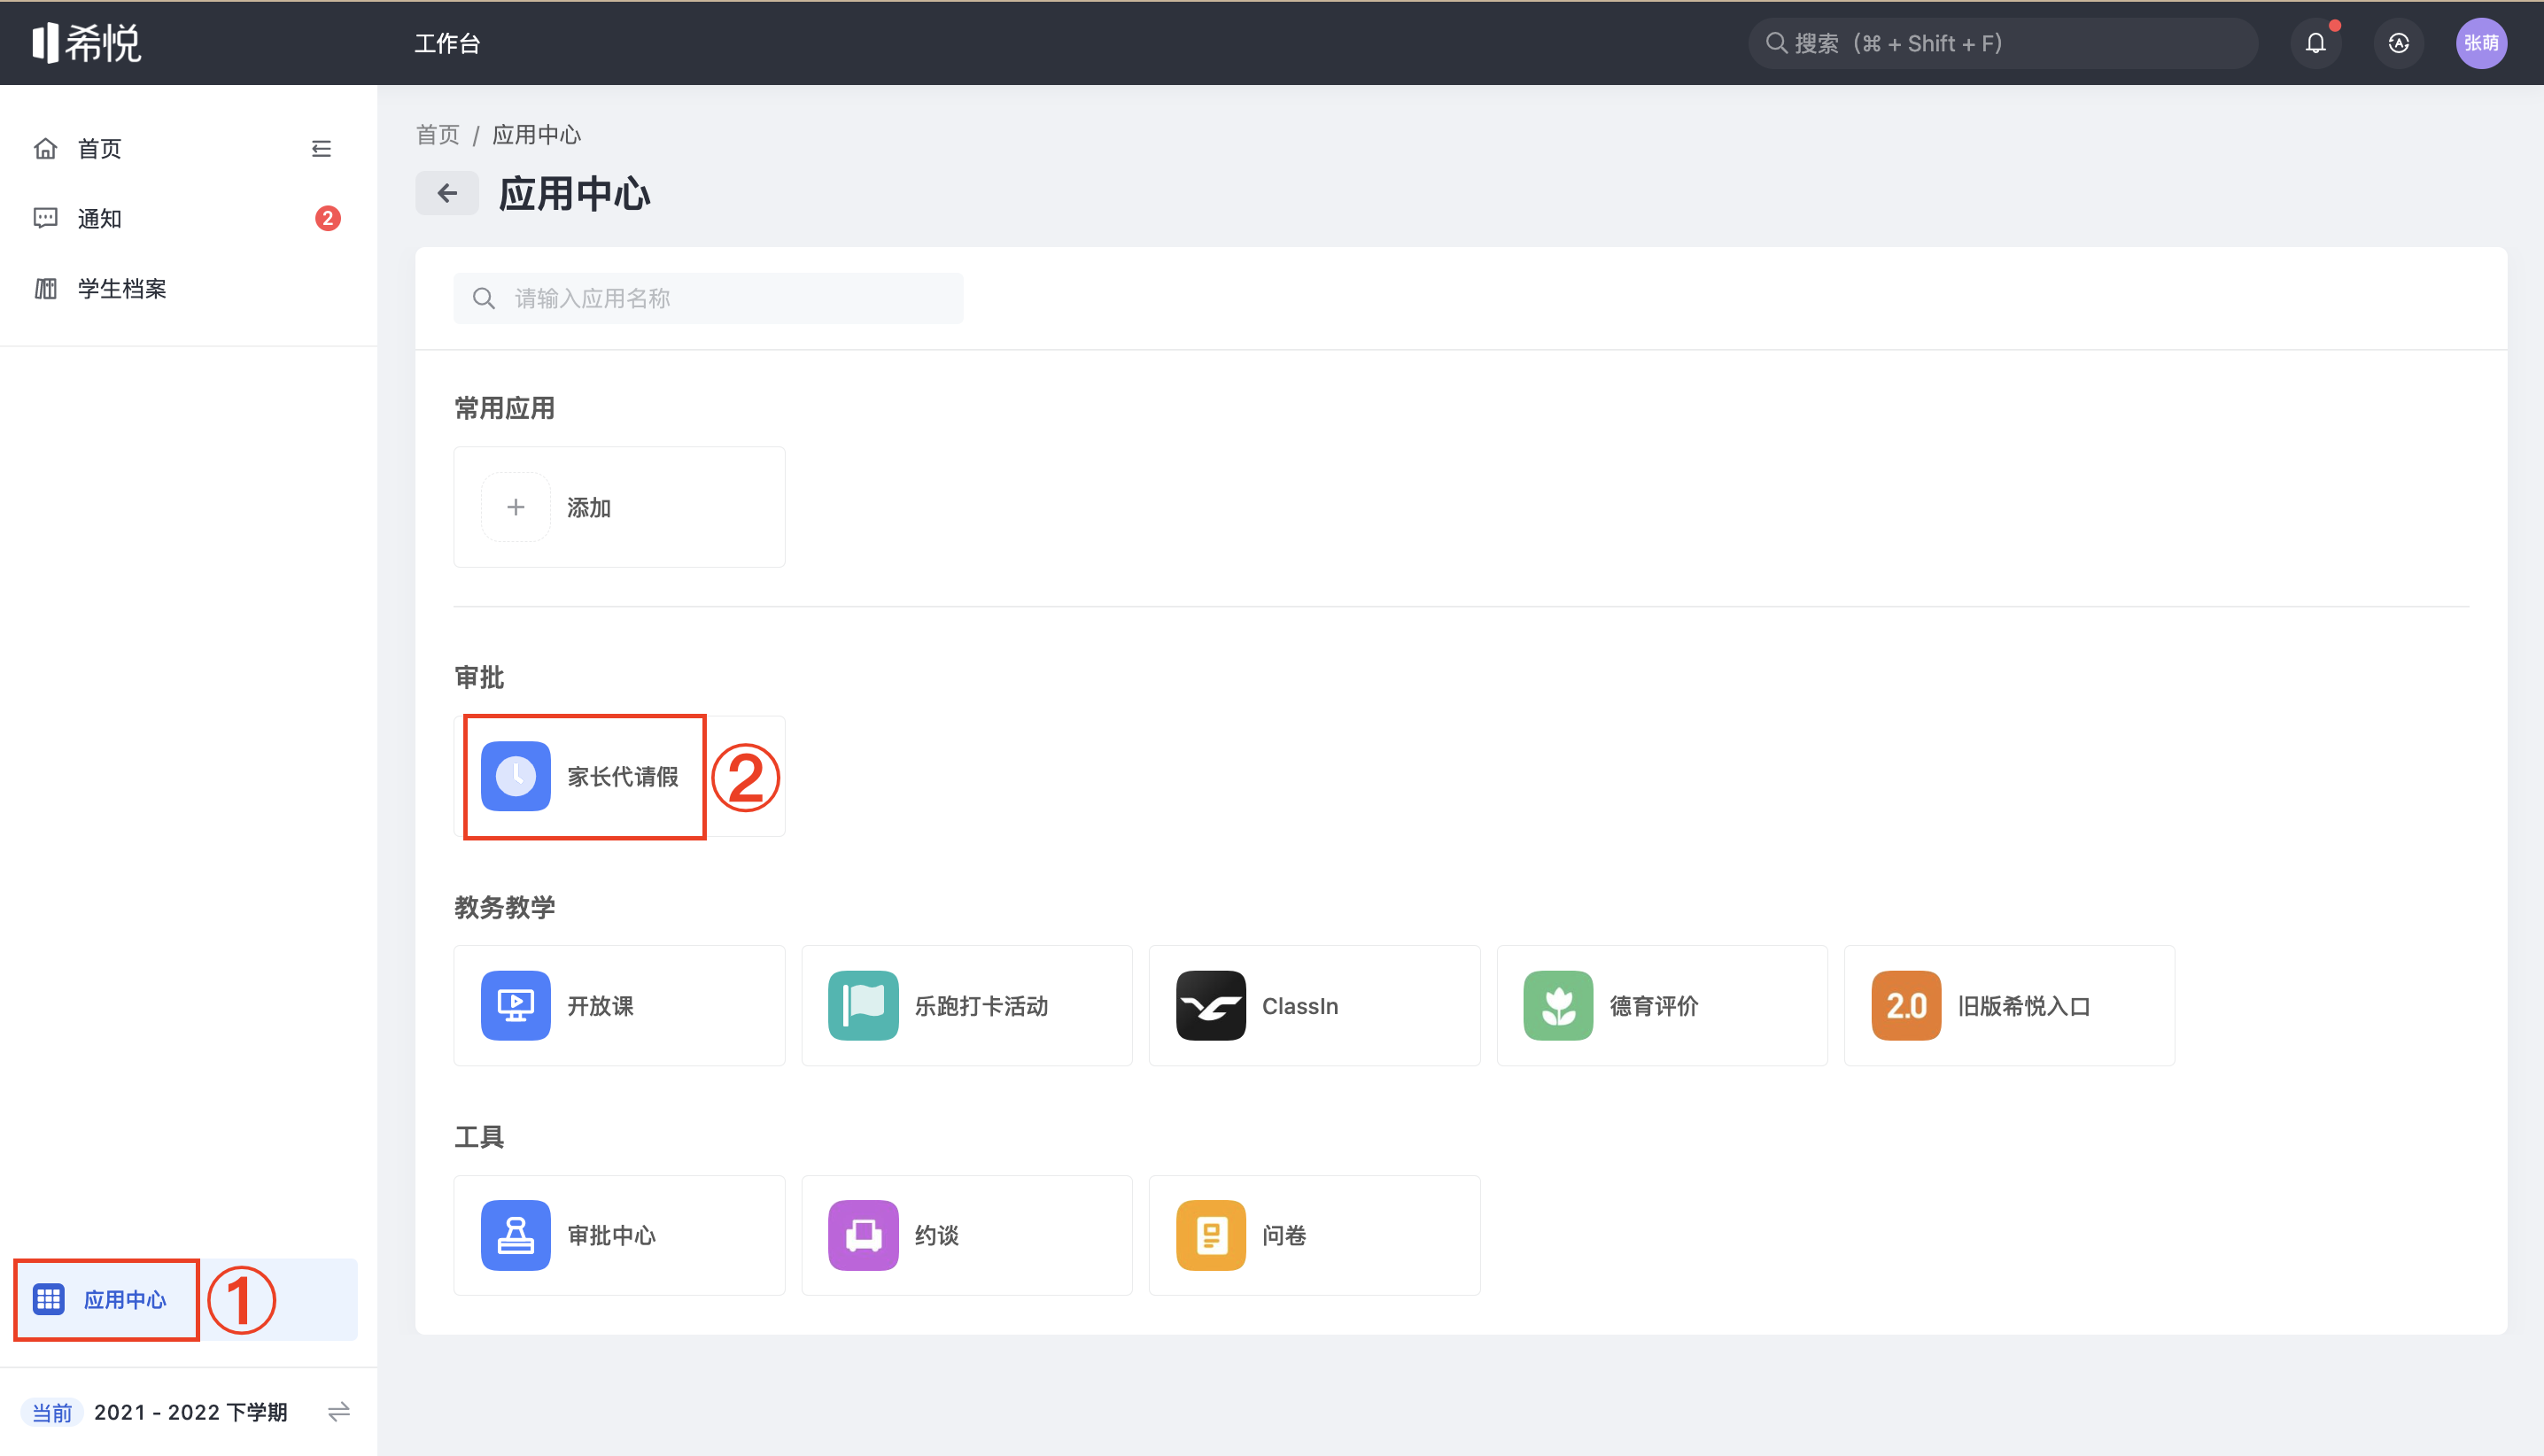Click the 问卷 label
2544x1456 pixels.
[x=1284, y=1235]
